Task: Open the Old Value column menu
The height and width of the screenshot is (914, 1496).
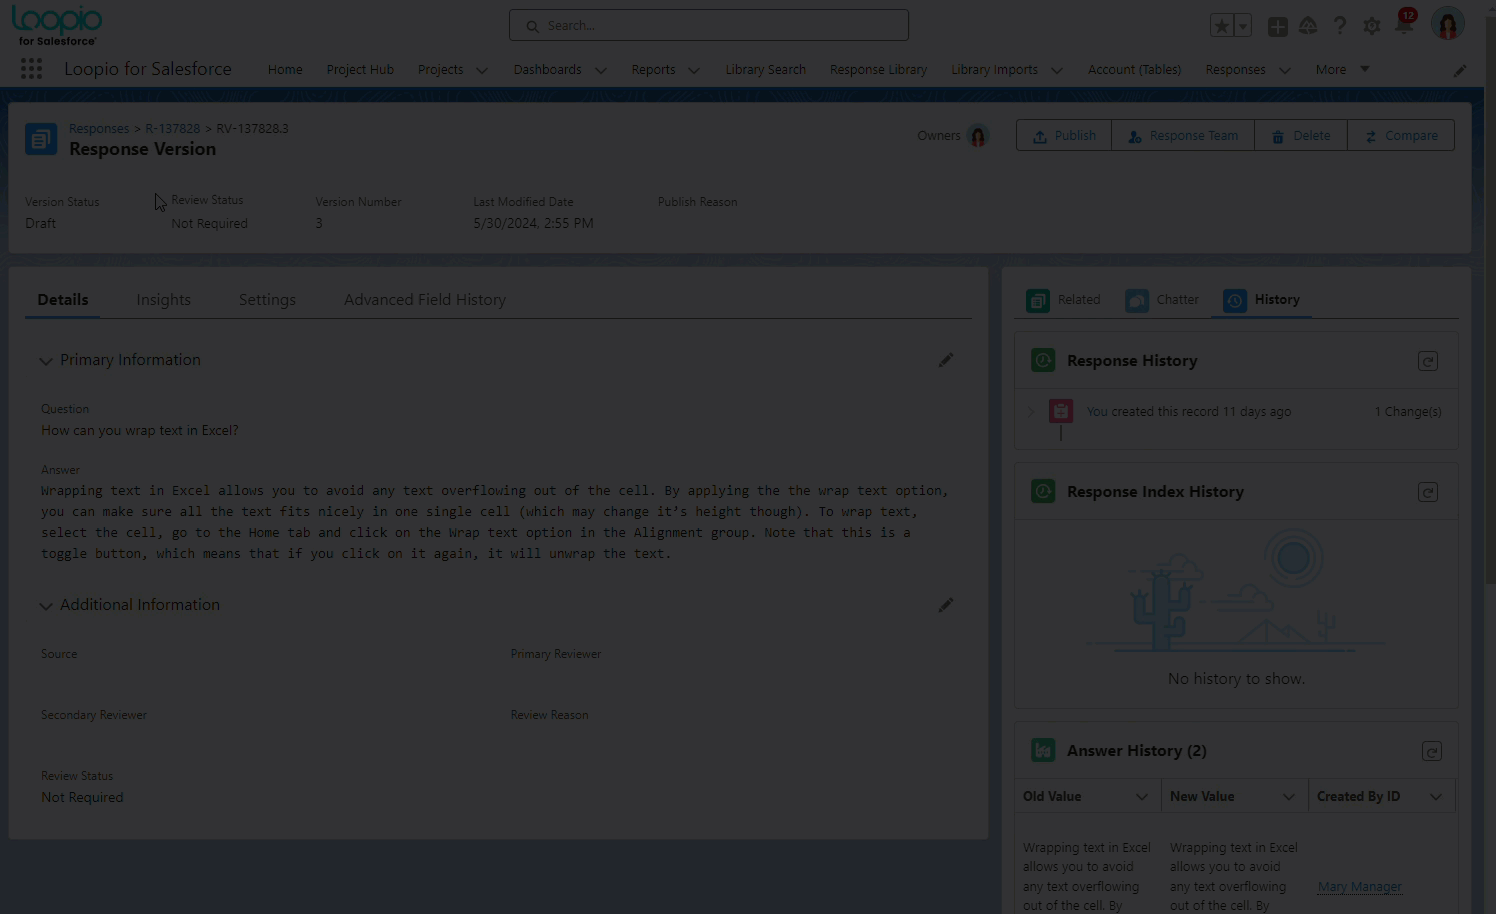Action: tap(1142, 797)
